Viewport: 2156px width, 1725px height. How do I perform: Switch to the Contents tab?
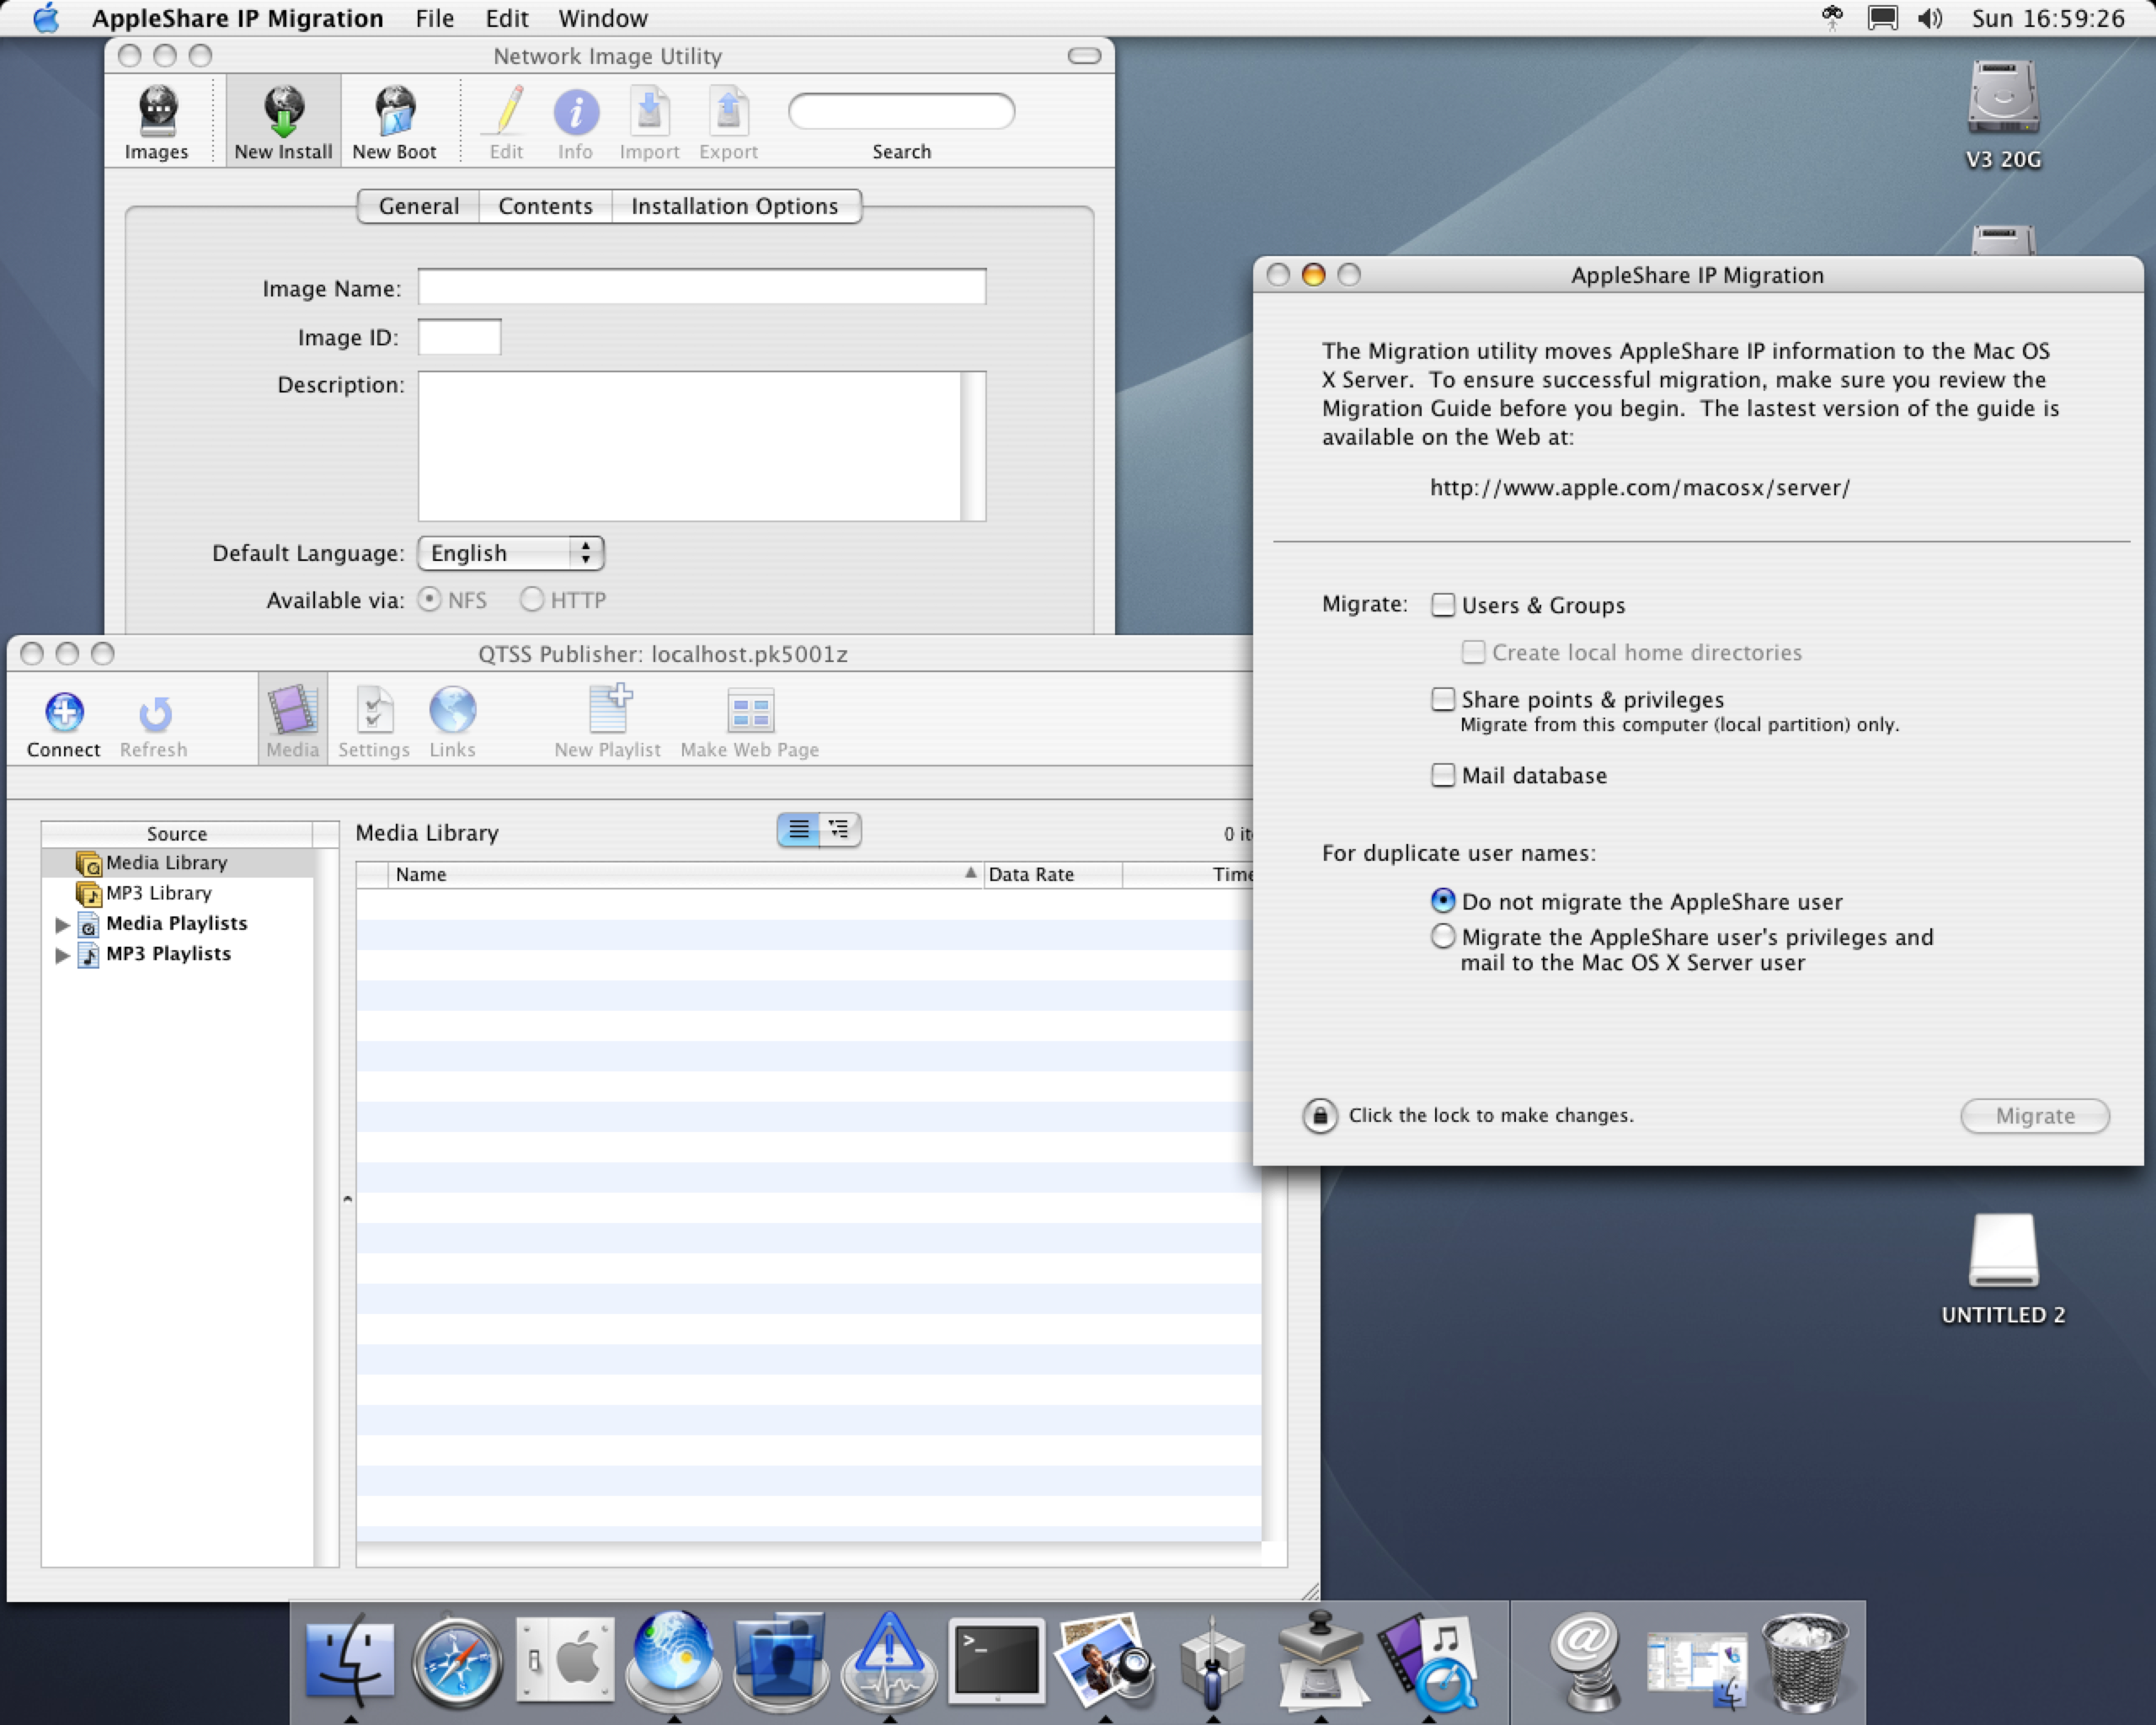coord(545,206)
